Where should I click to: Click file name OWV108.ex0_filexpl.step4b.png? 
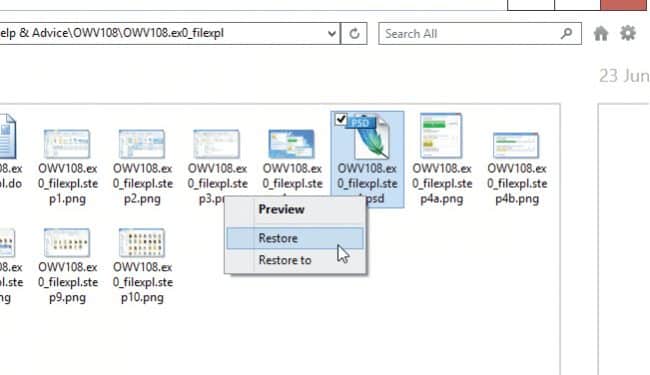[517, 184]
